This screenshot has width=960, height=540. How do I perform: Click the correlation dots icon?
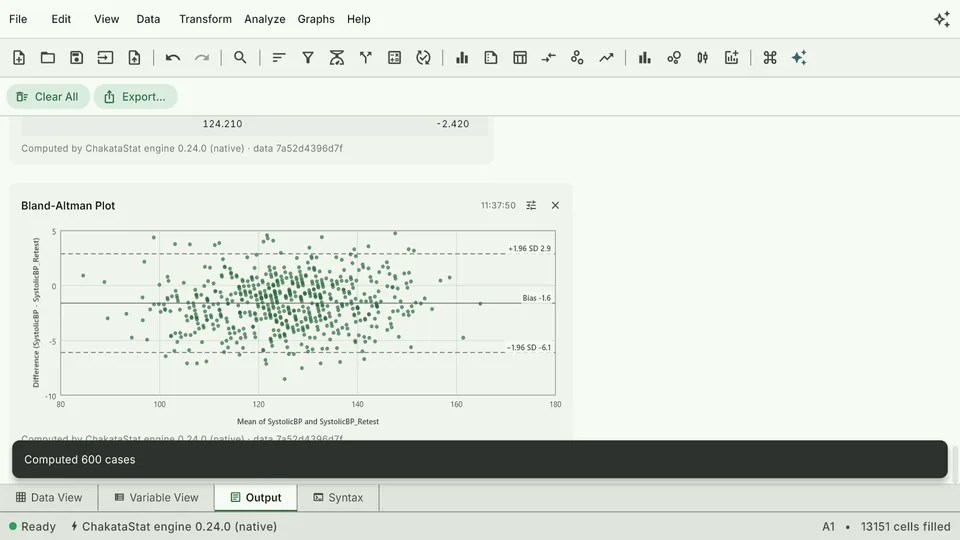[x=577, y=58]
